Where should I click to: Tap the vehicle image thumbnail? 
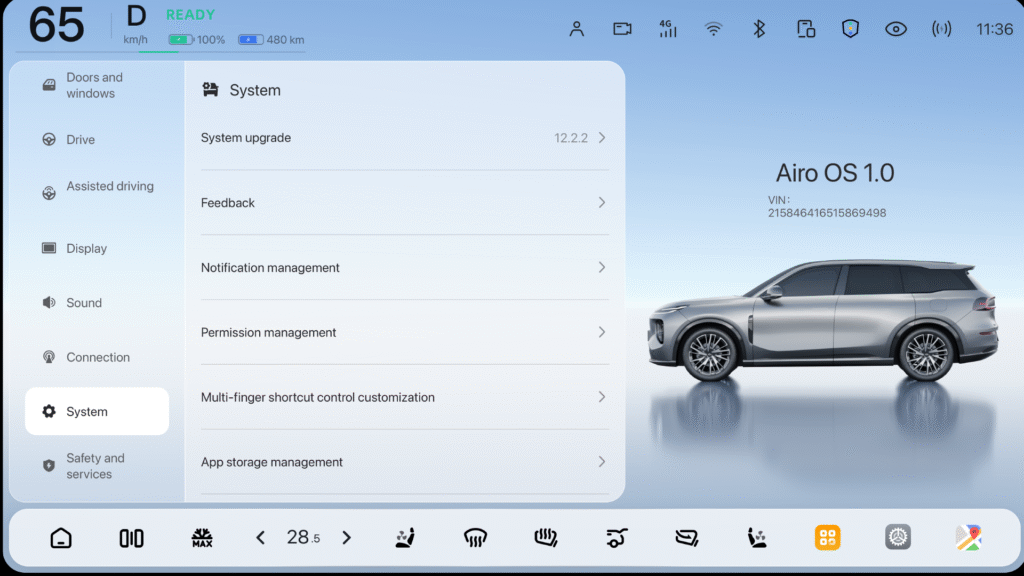pos(823,321)
